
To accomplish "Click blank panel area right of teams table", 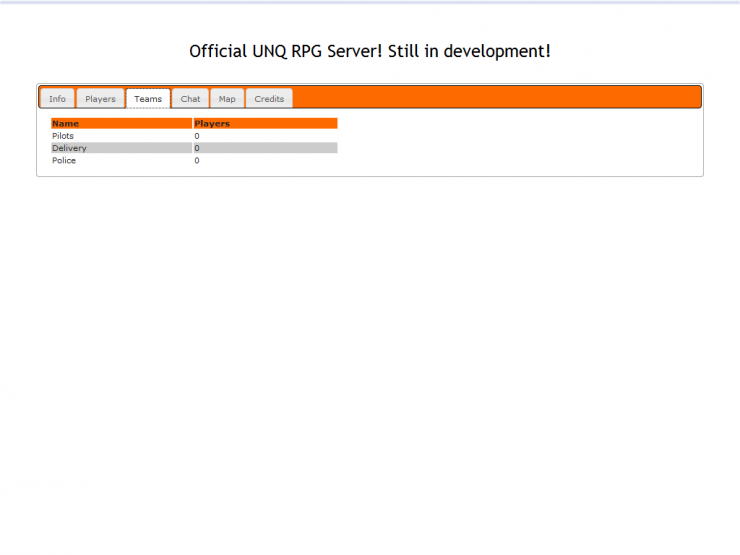I will (x=520, y=145).
